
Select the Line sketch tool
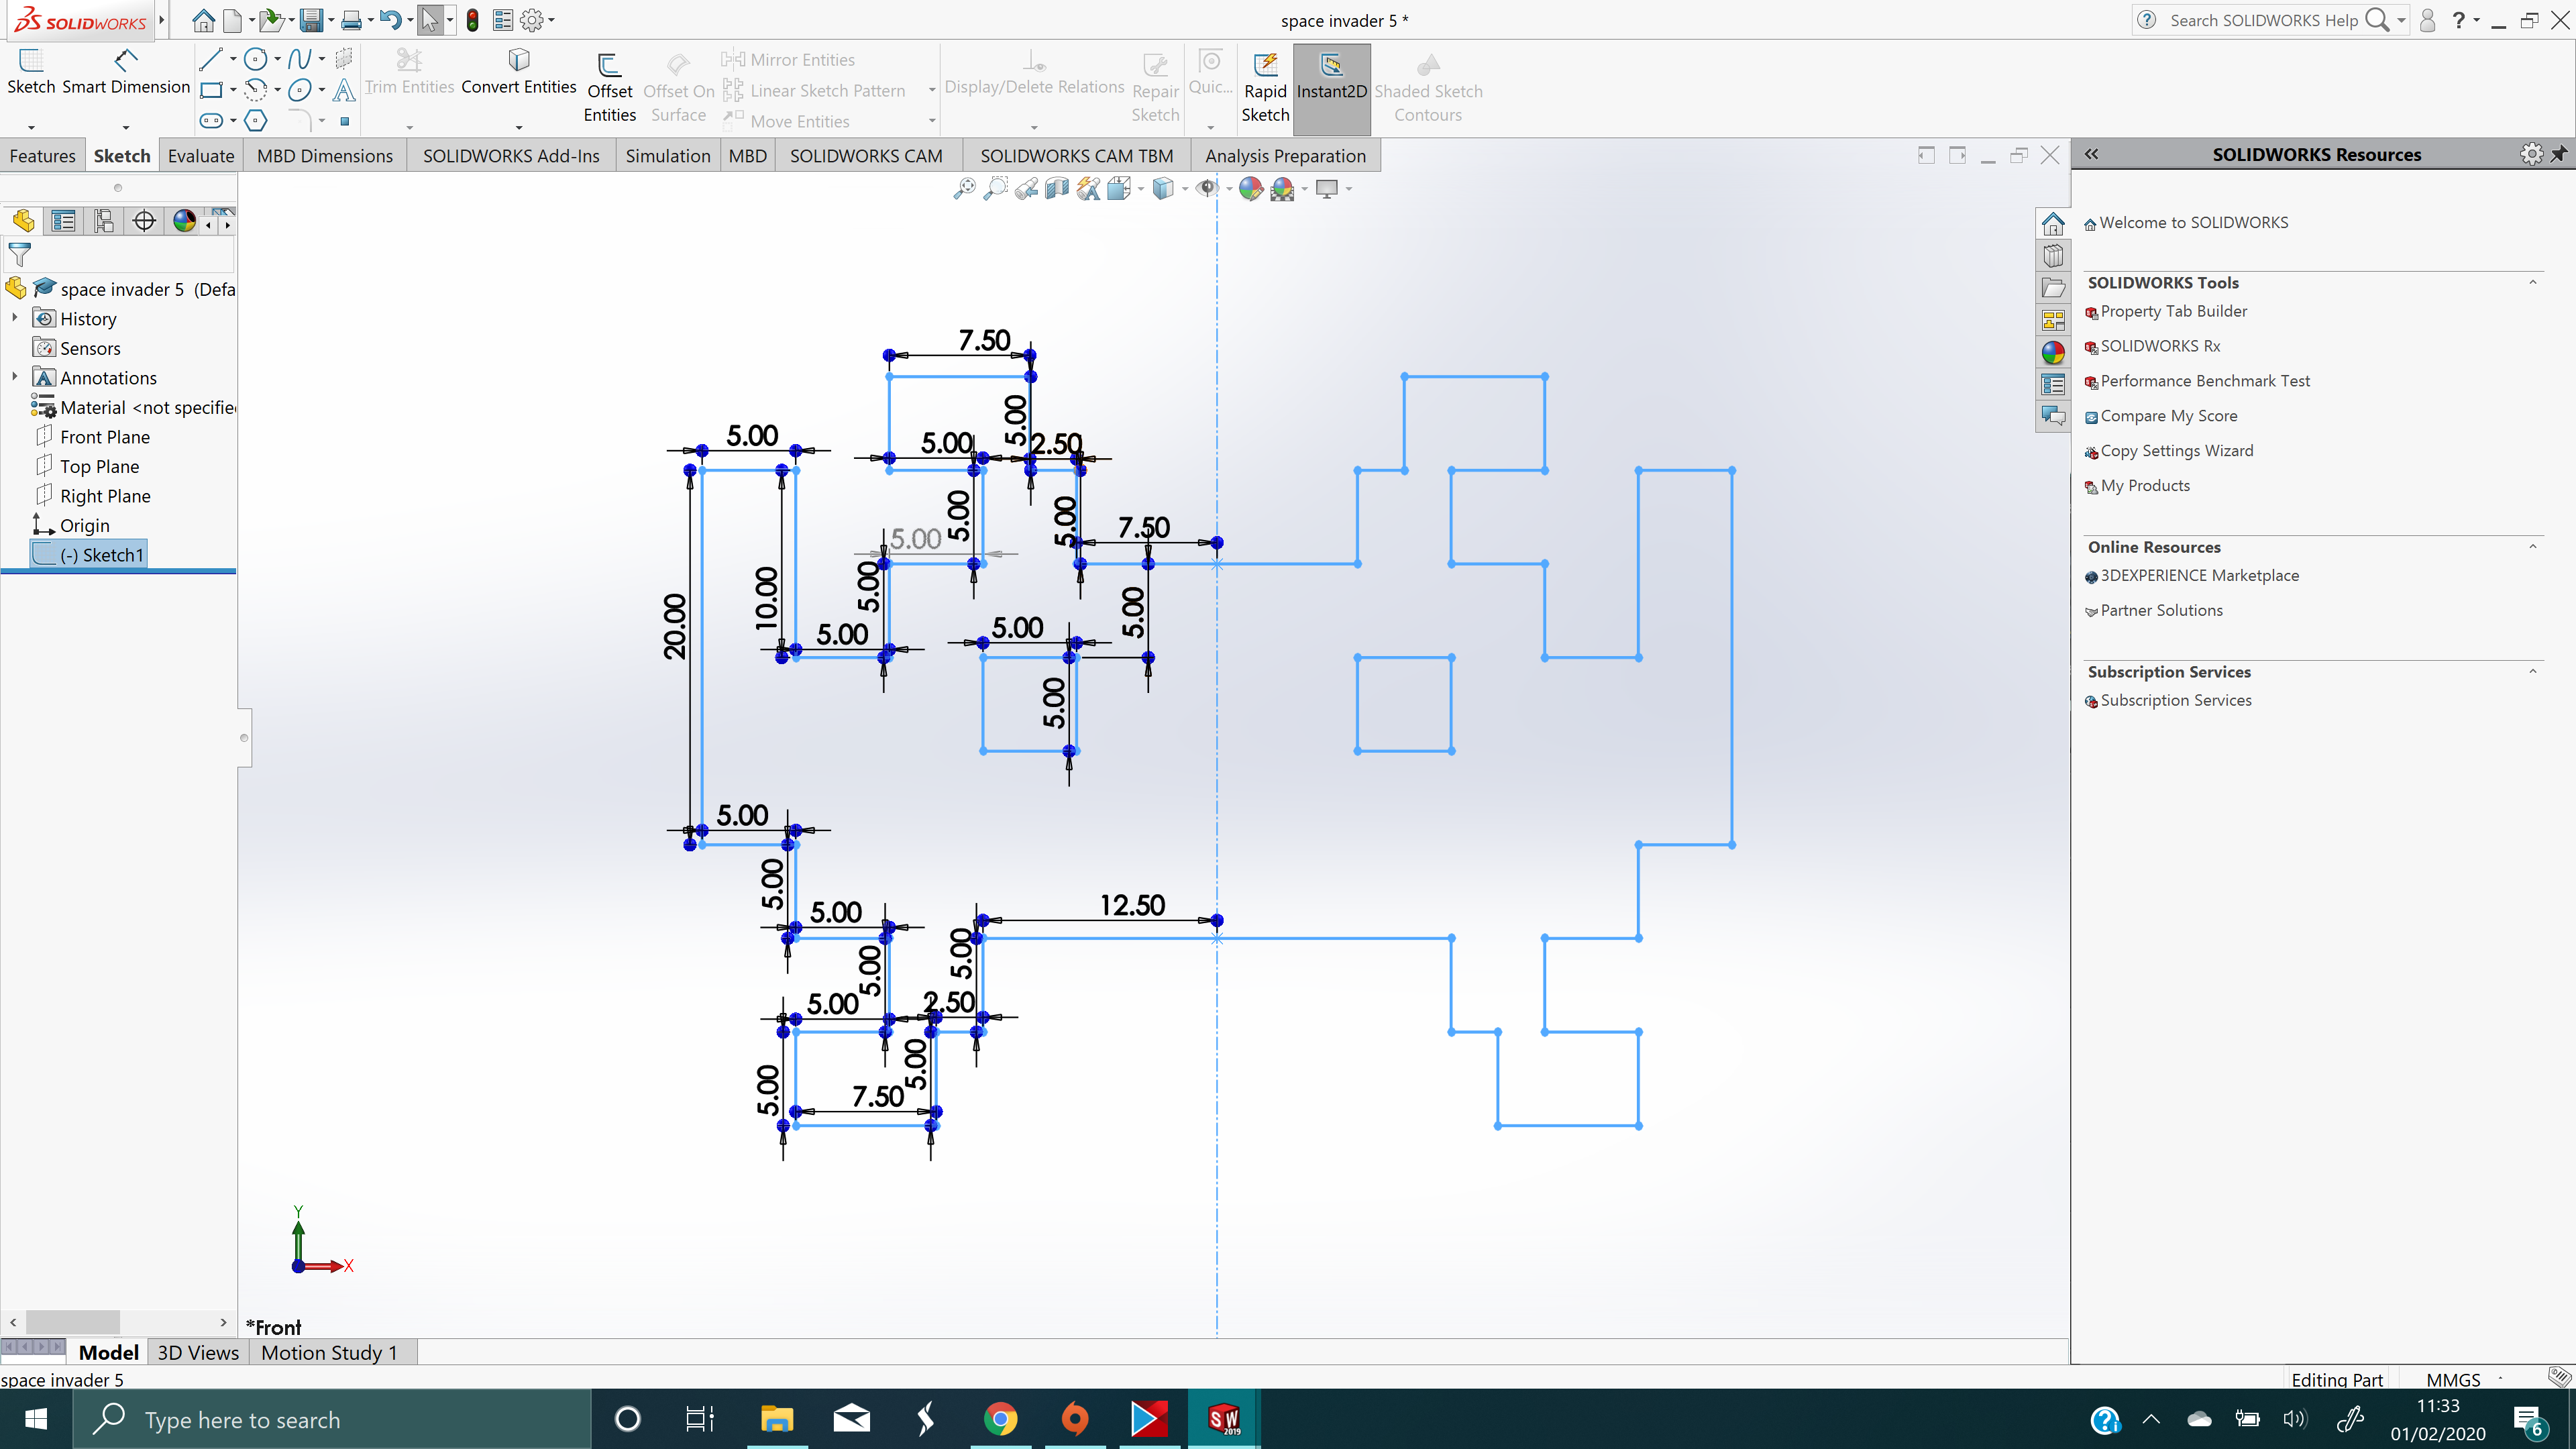210,59
